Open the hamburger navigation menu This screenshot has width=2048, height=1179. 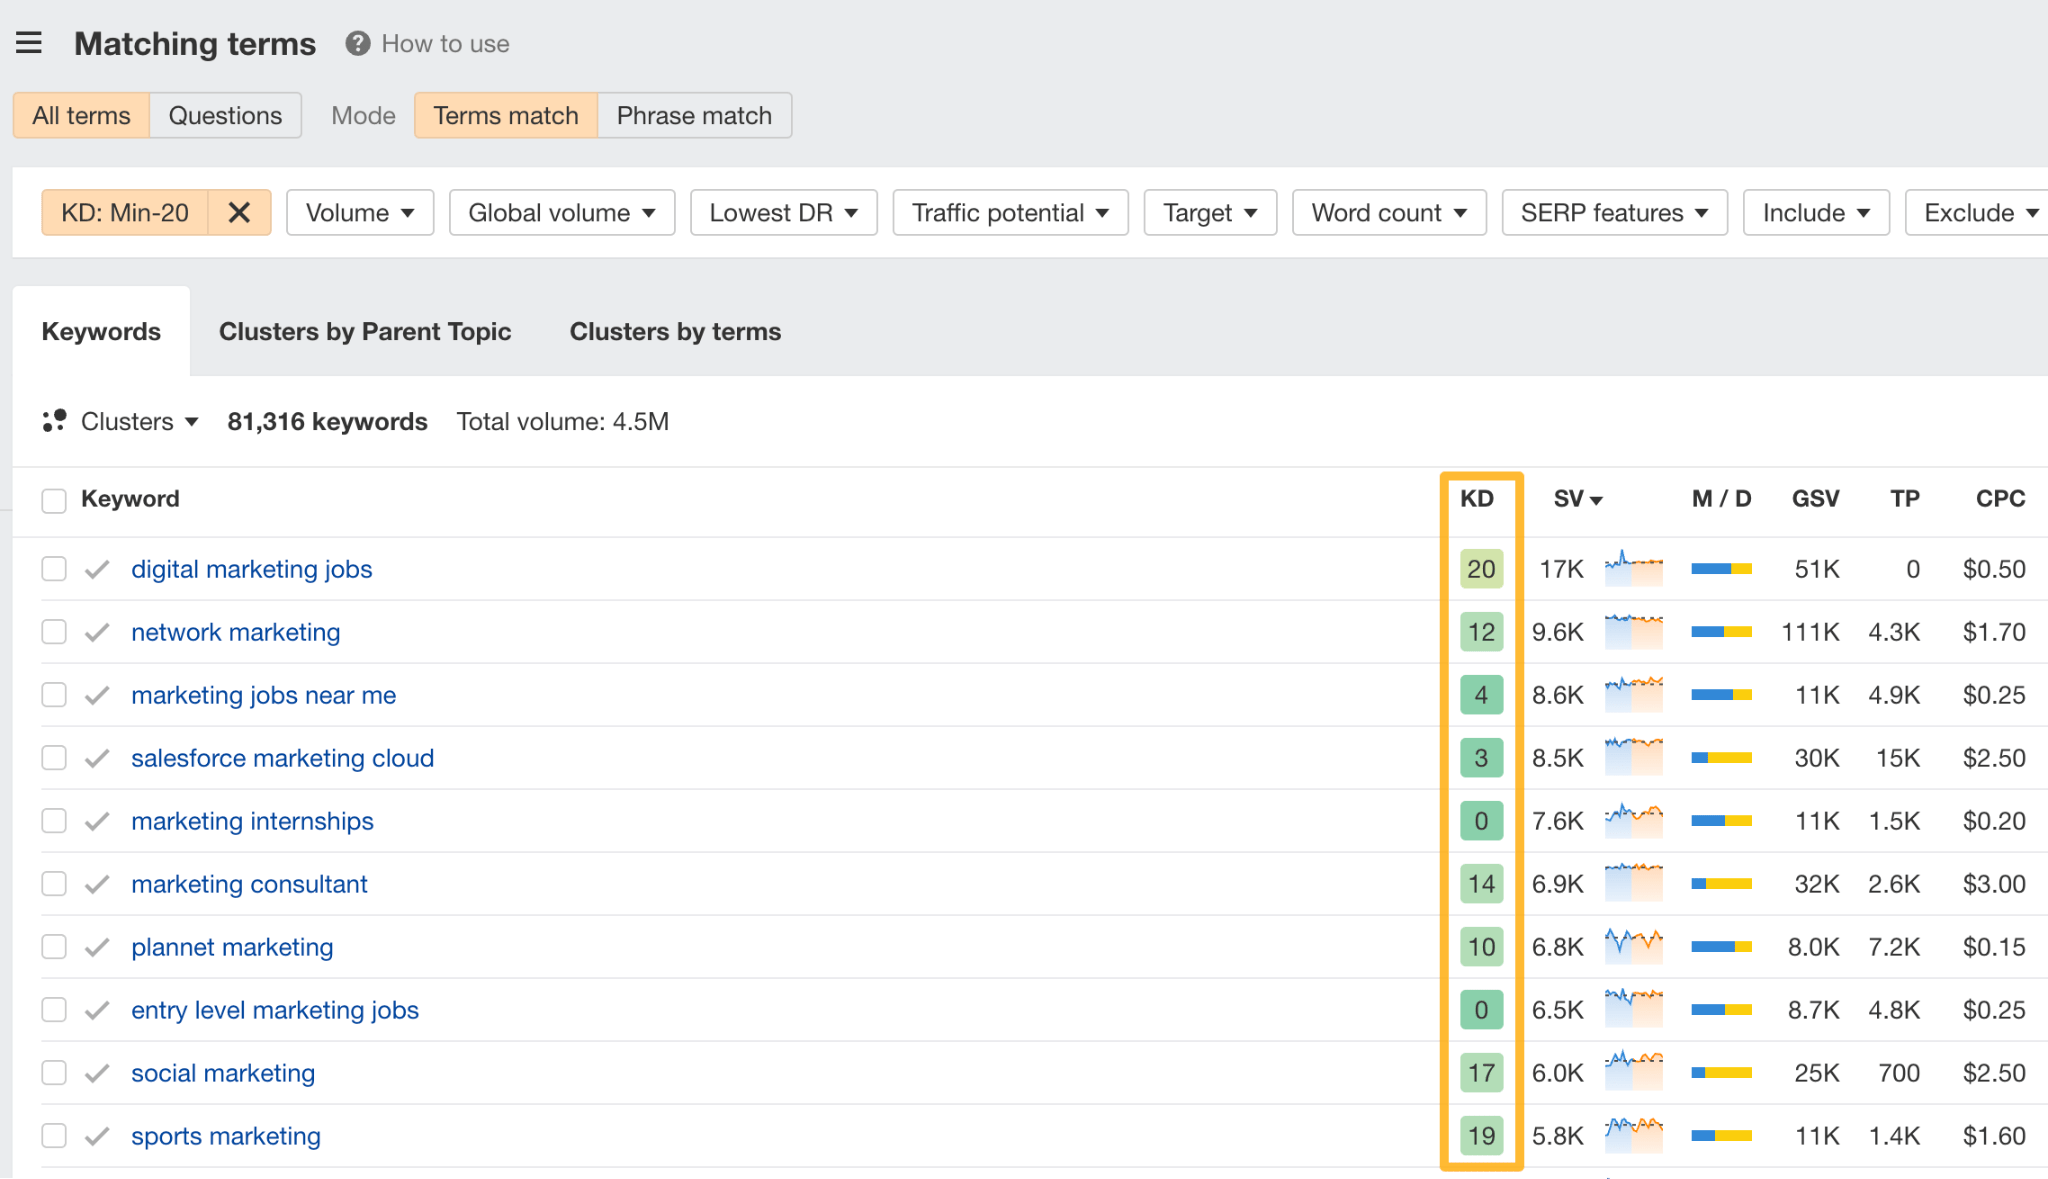pyautogui.click(x=30, y=42)
